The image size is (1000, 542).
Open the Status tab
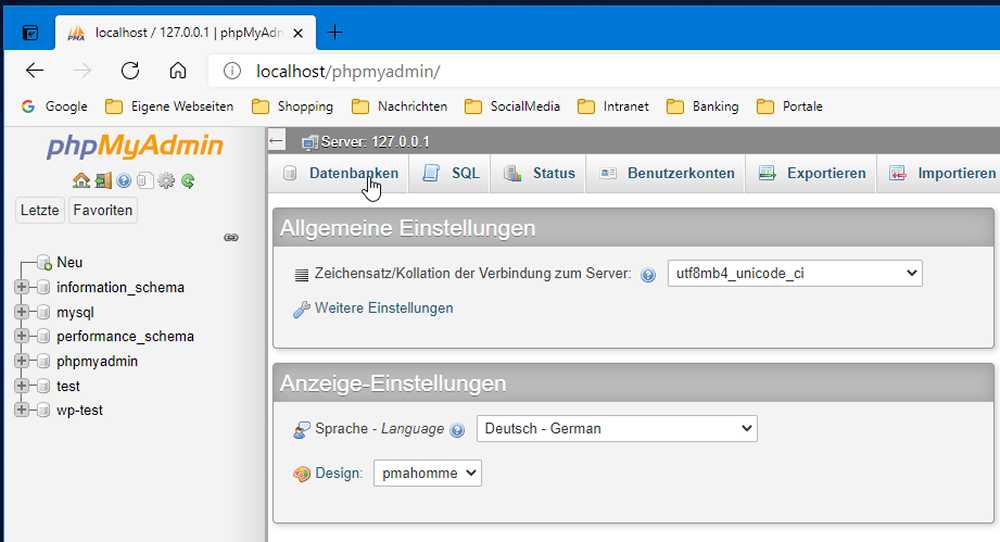coord(539,173)
